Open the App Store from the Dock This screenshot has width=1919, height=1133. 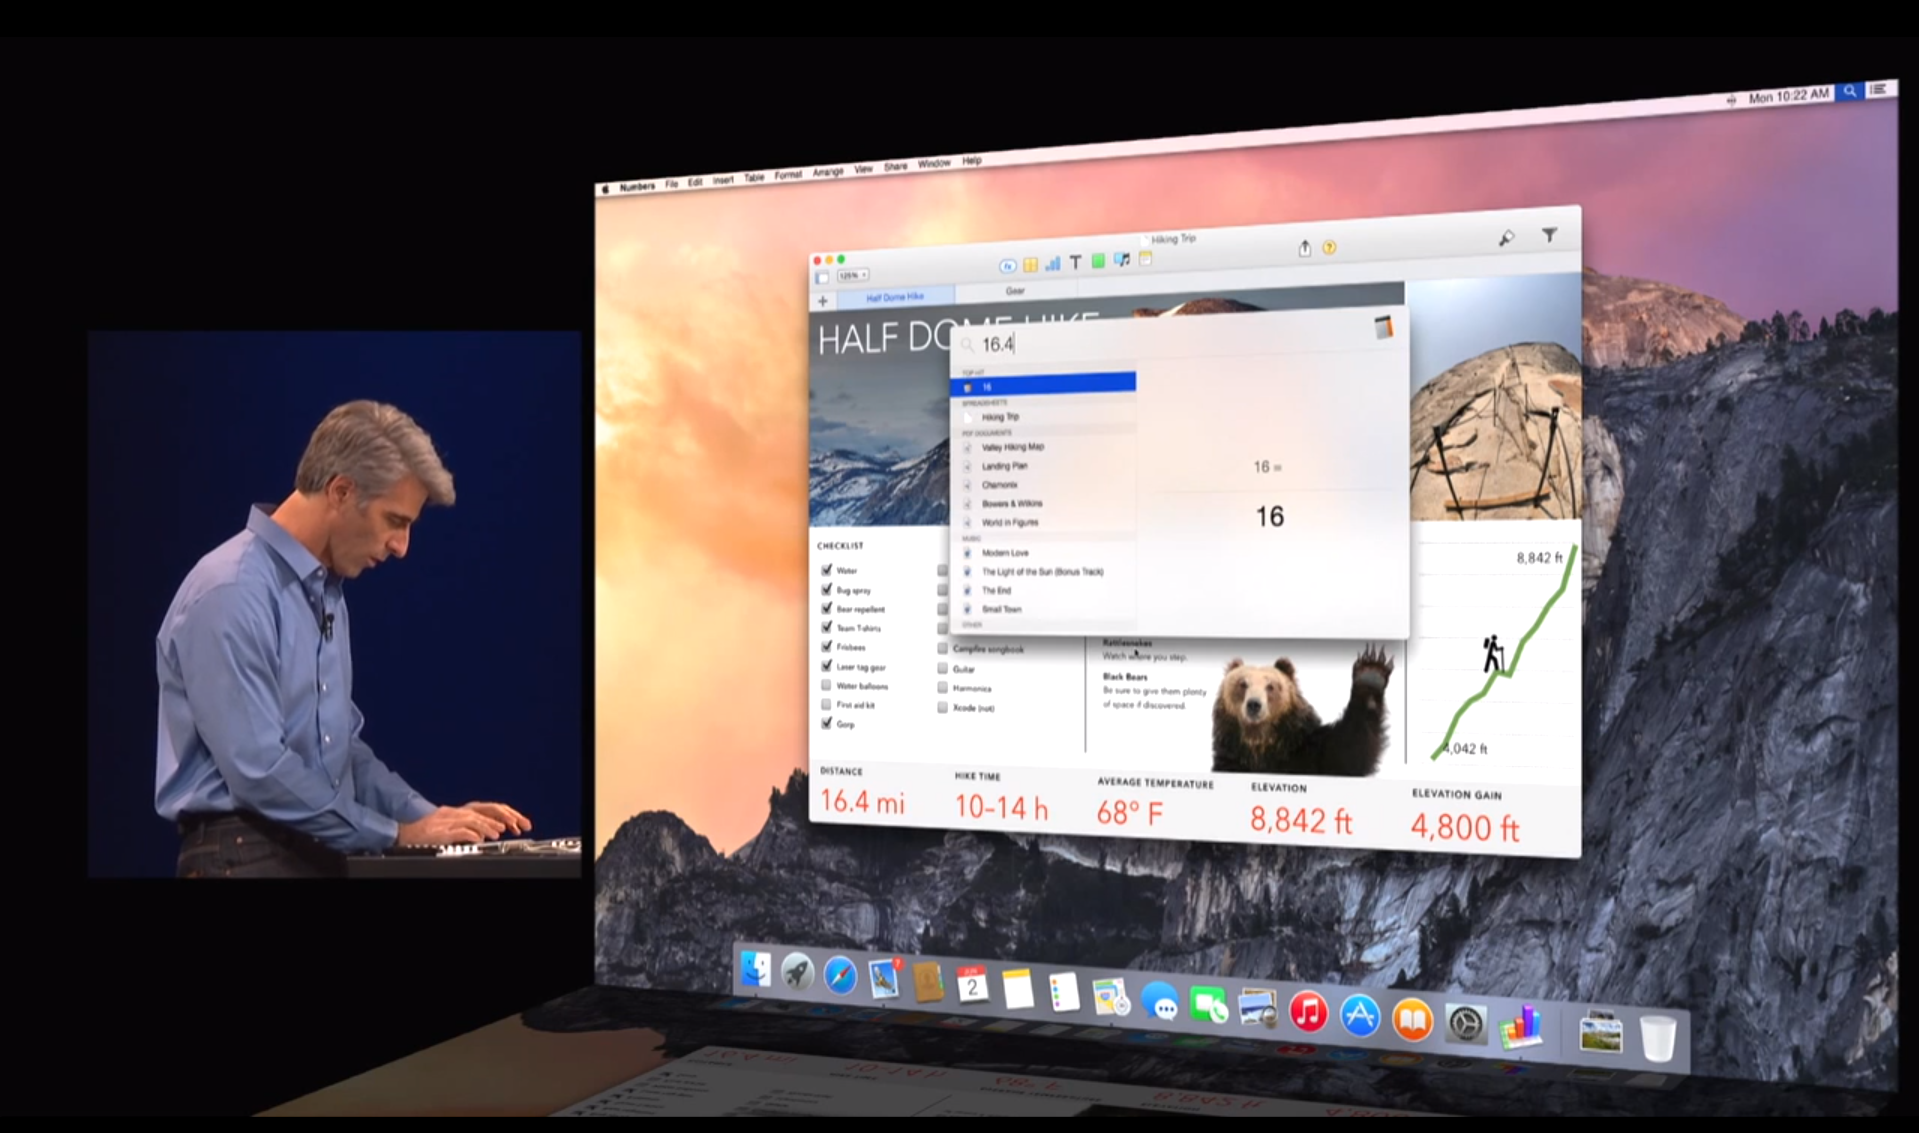point(1360,1017)
